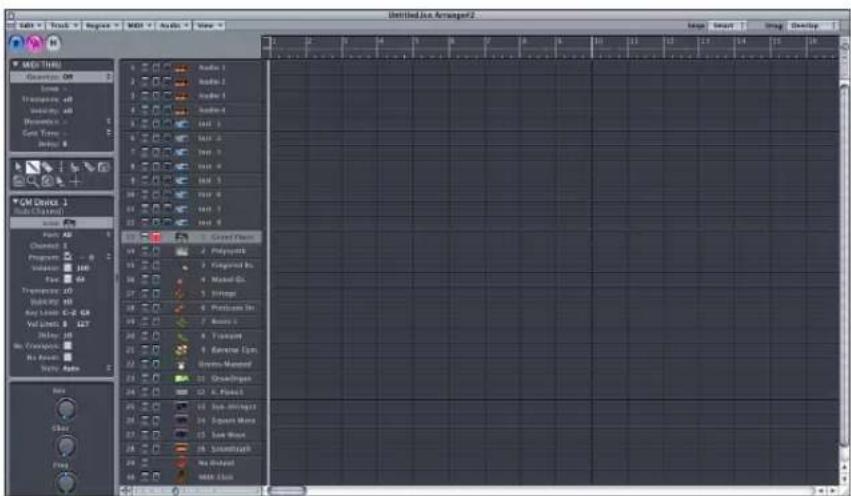Click the Reverse Cym. track icon

(181, 350)
